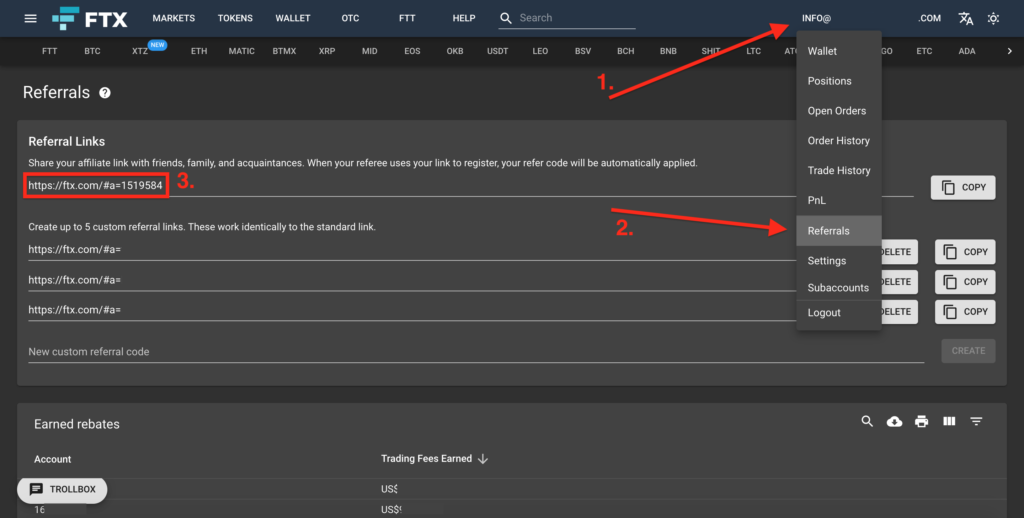This screenshot has width=1024, height=518.
Task: Search earned rebates with magnifier icon
Action: click(x=867, y=421)
